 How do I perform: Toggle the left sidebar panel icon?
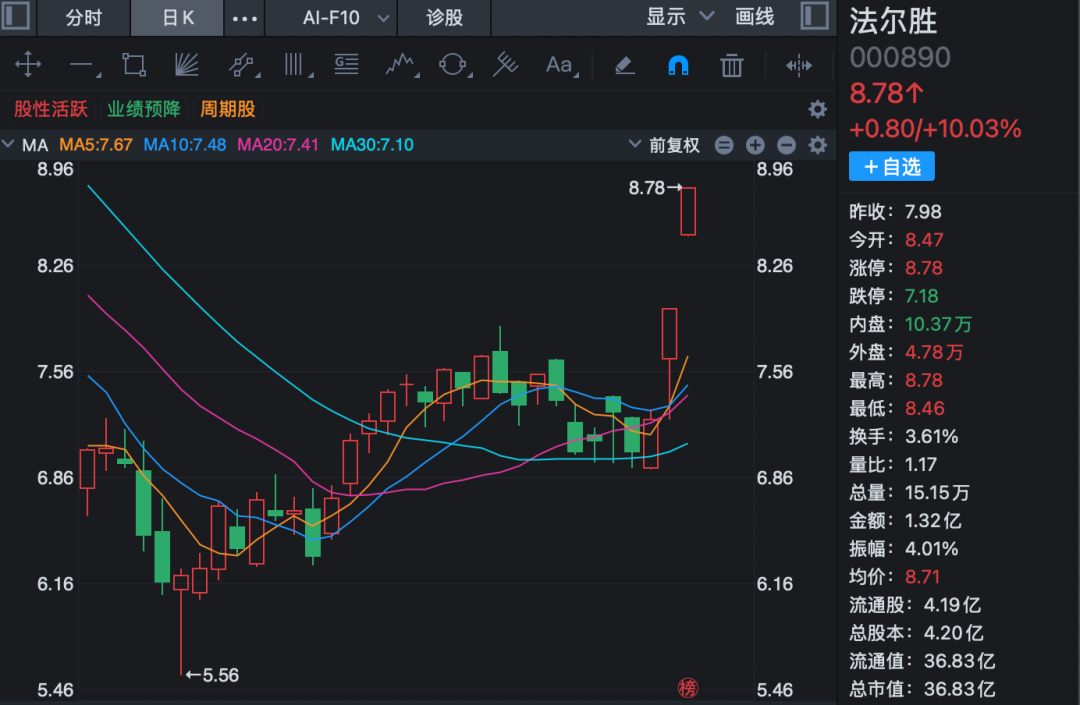tap(15, 16)
